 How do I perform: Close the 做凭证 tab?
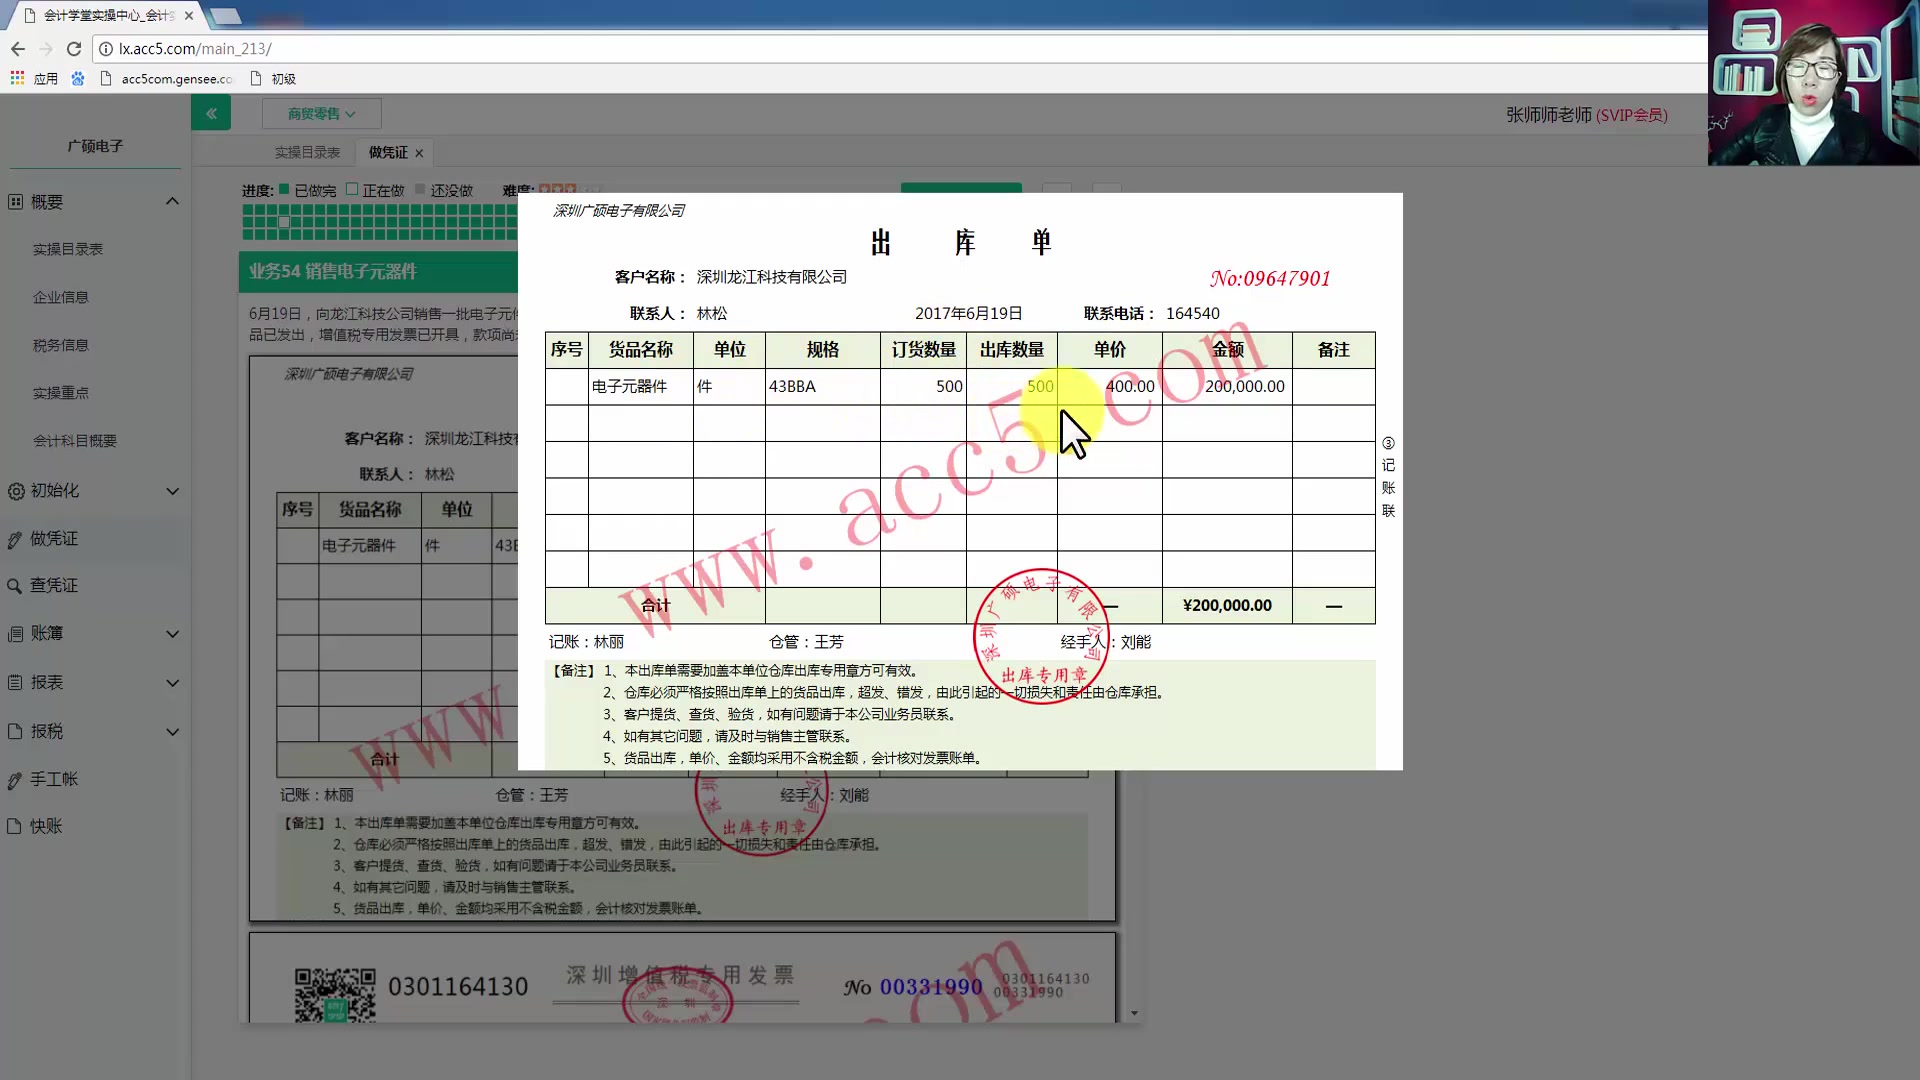point(419,153)
